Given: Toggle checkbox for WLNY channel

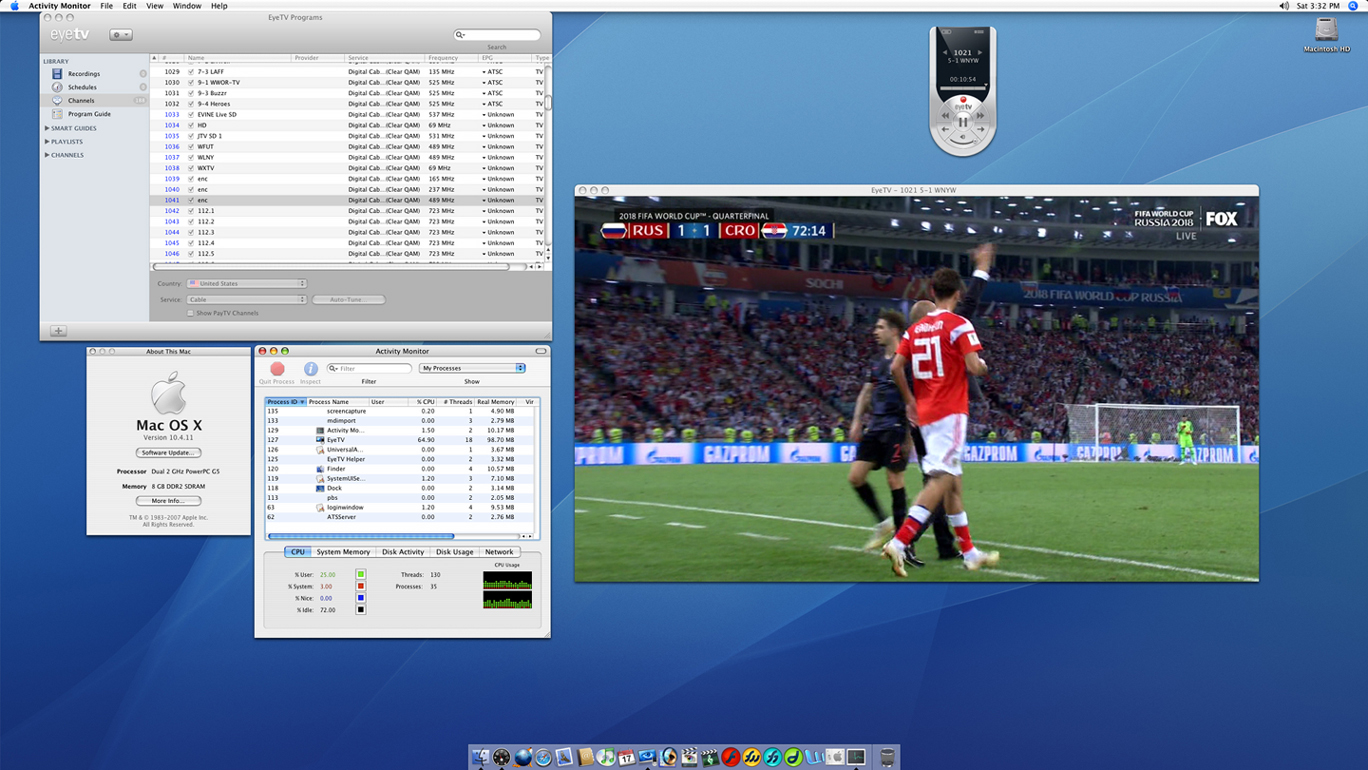Looking at the screenshot, I should point(191,157).
